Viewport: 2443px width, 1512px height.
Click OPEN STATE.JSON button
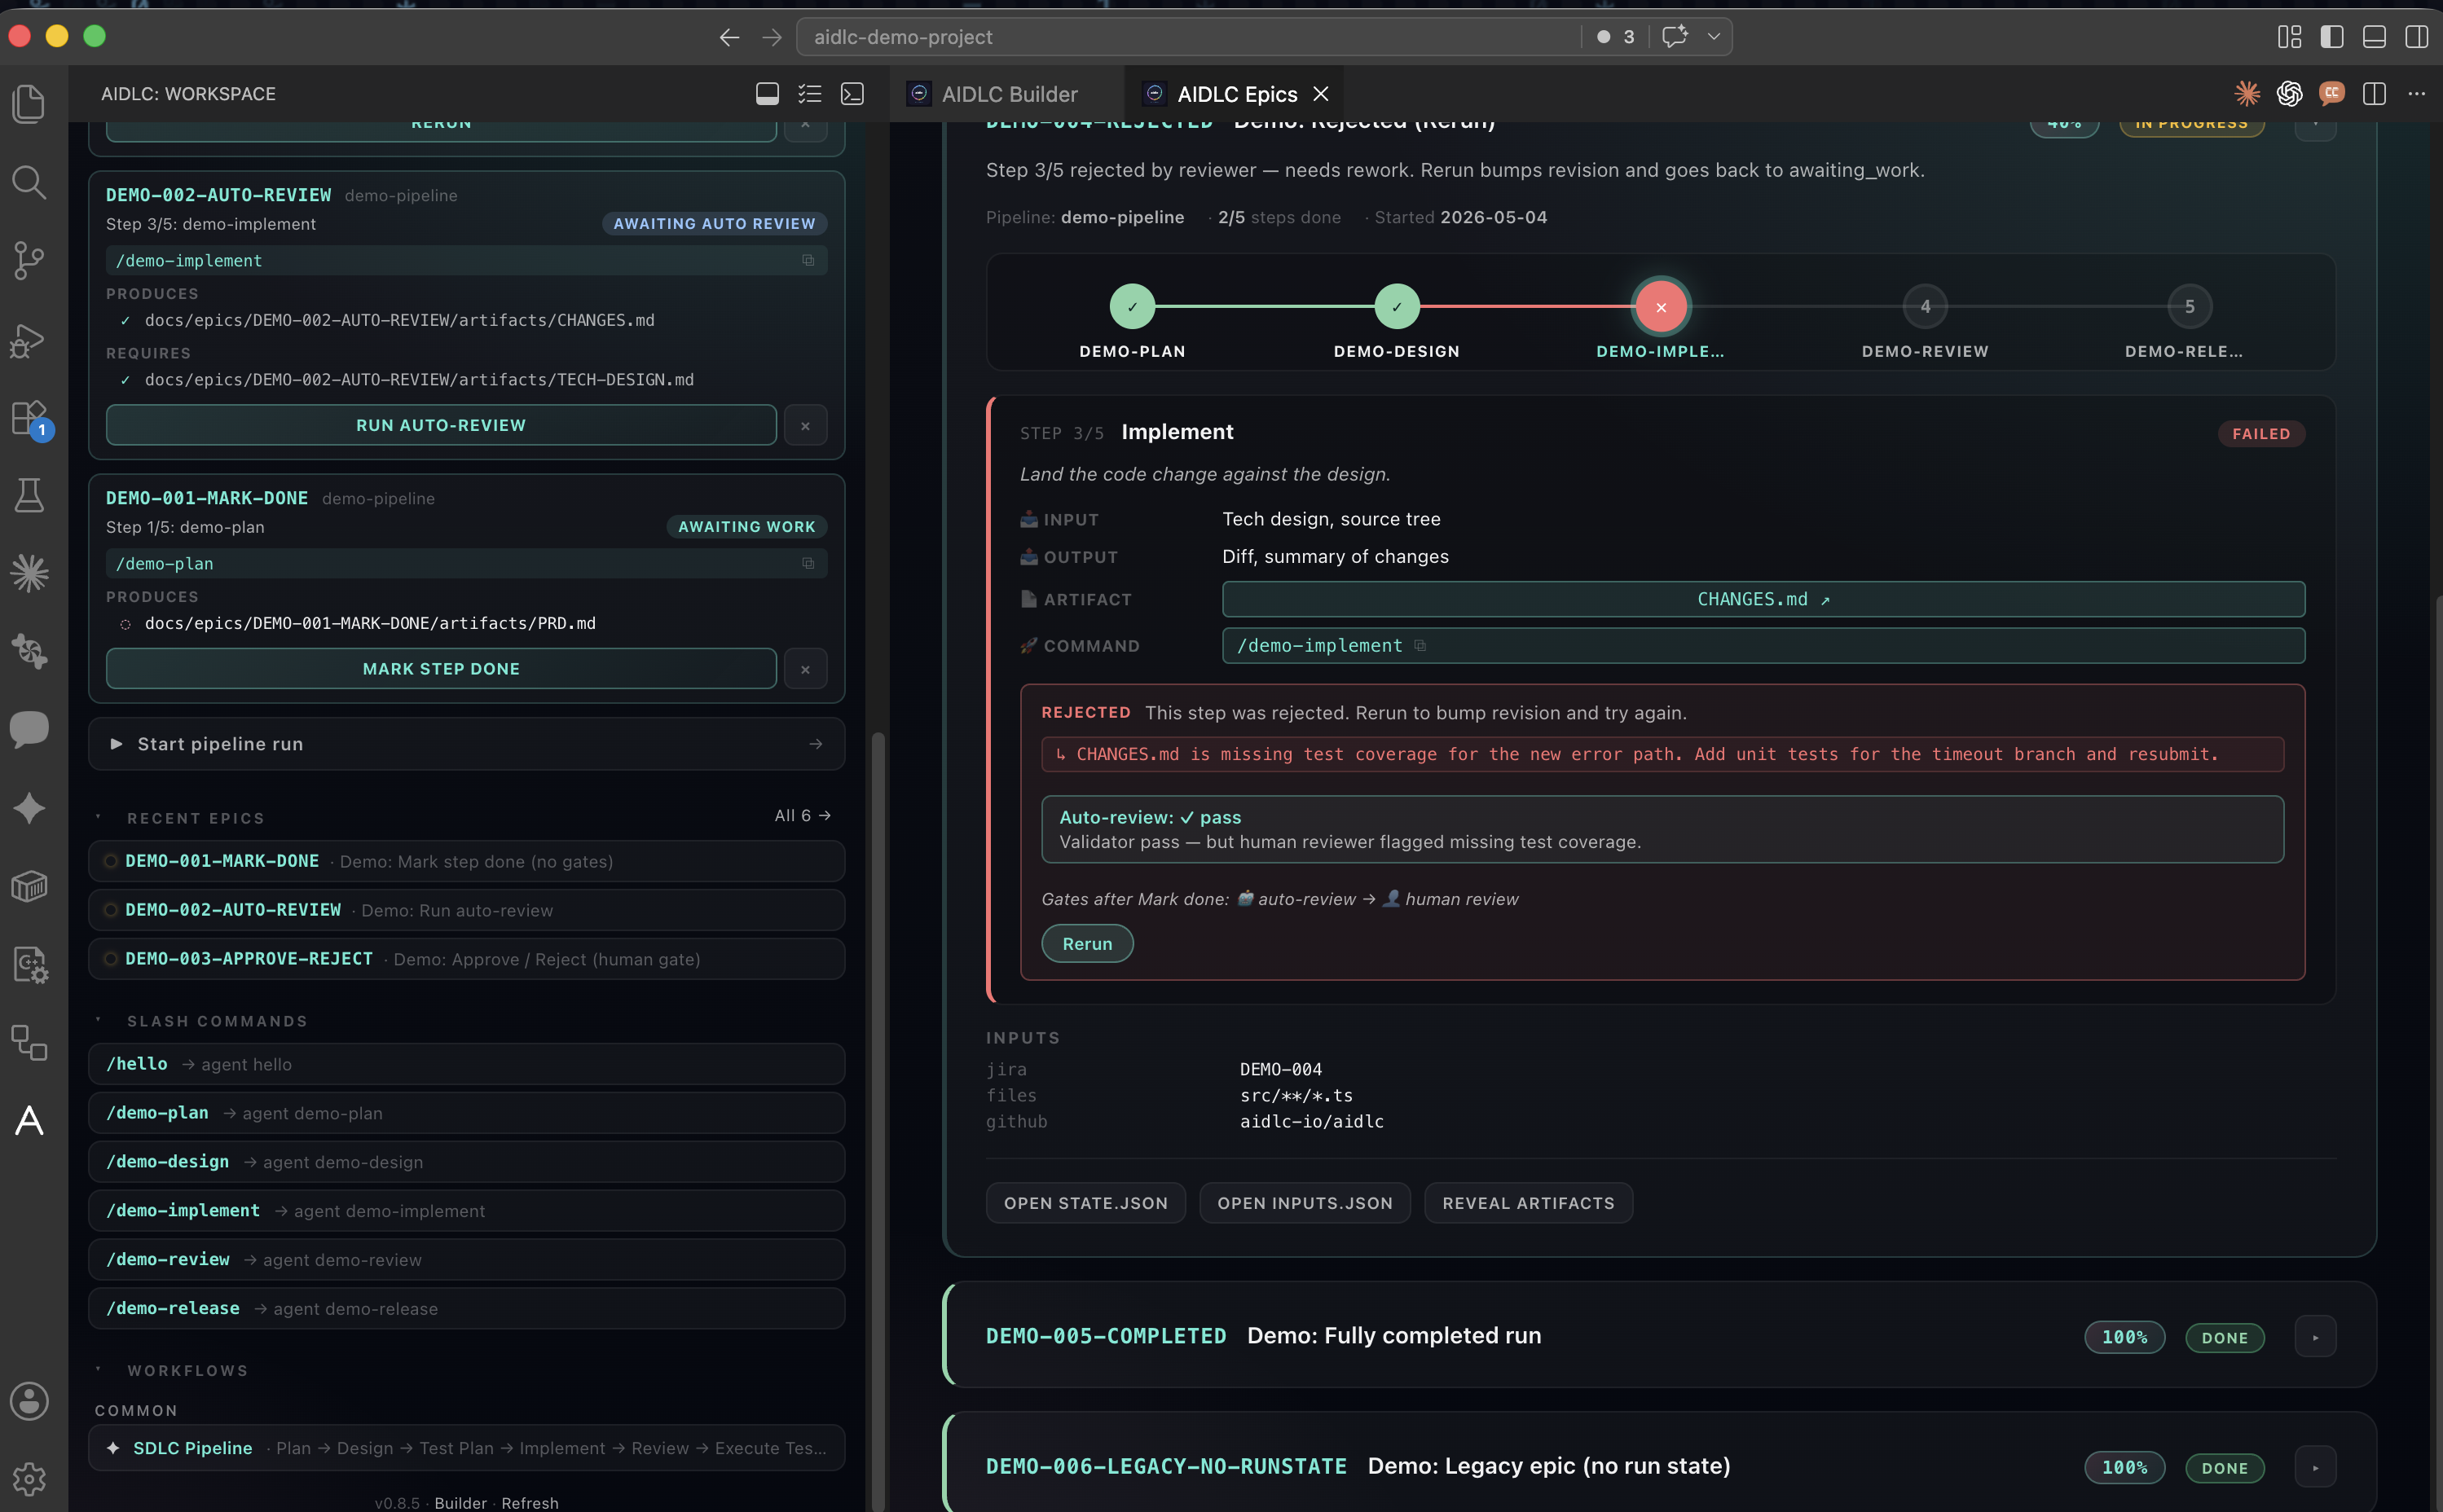[1086, 1203]
